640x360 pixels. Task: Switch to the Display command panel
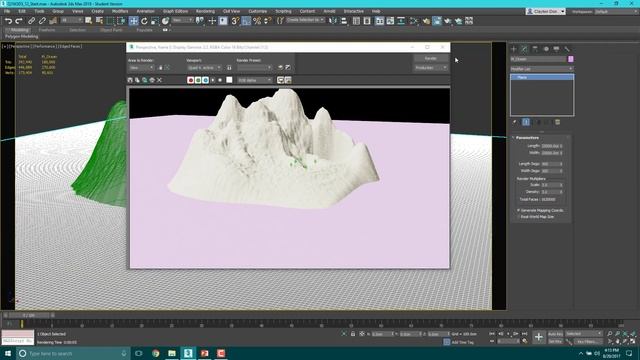556,49
